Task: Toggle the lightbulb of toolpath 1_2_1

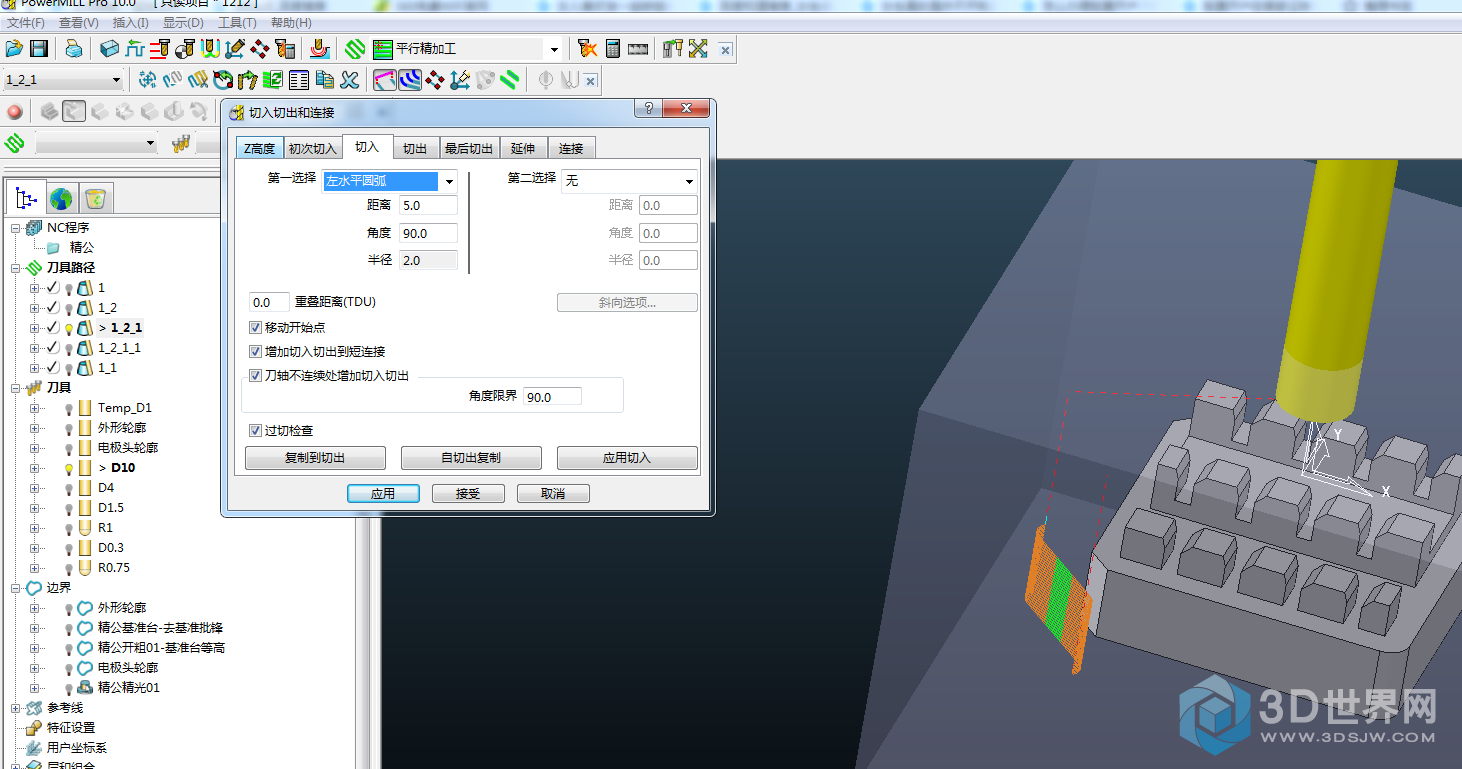Action: (68, 328)
